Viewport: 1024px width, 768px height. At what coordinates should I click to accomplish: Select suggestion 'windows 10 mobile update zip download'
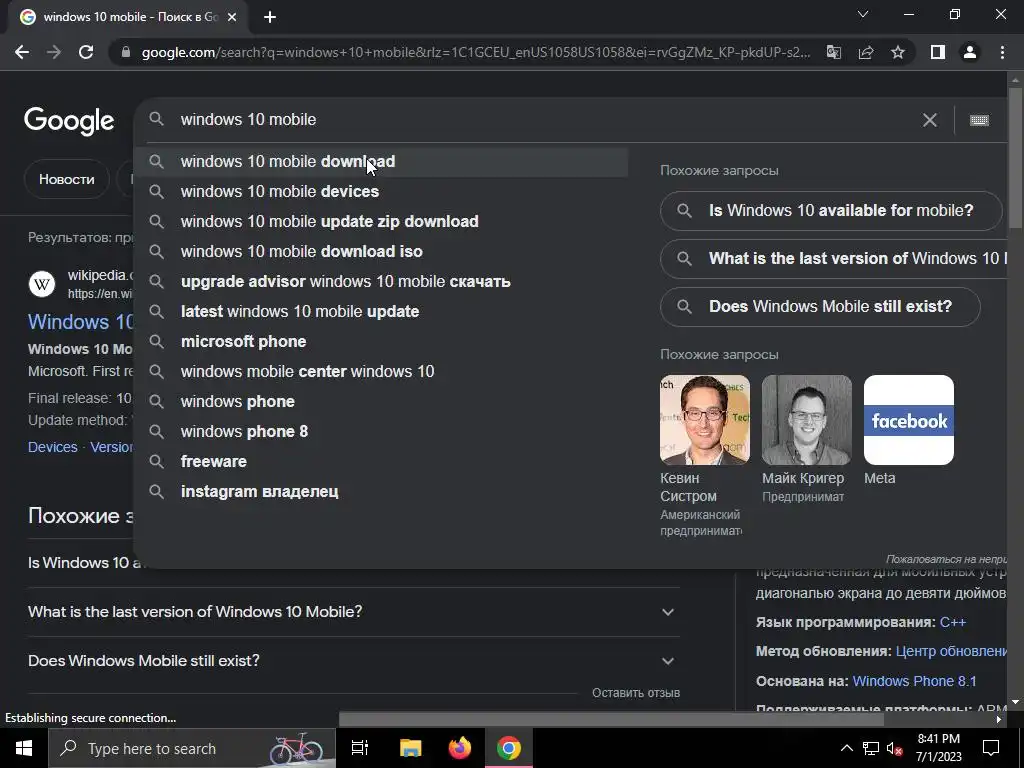click(381, 222)
